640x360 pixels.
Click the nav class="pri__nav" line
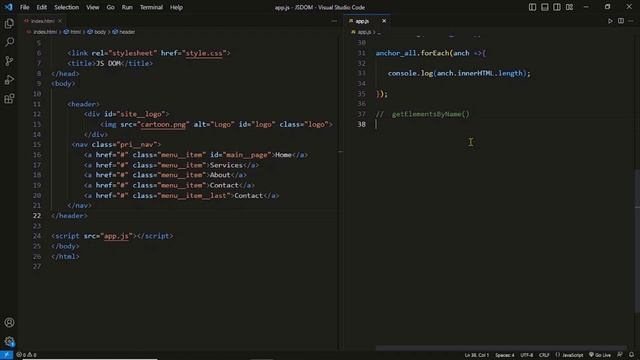[116, 144]
